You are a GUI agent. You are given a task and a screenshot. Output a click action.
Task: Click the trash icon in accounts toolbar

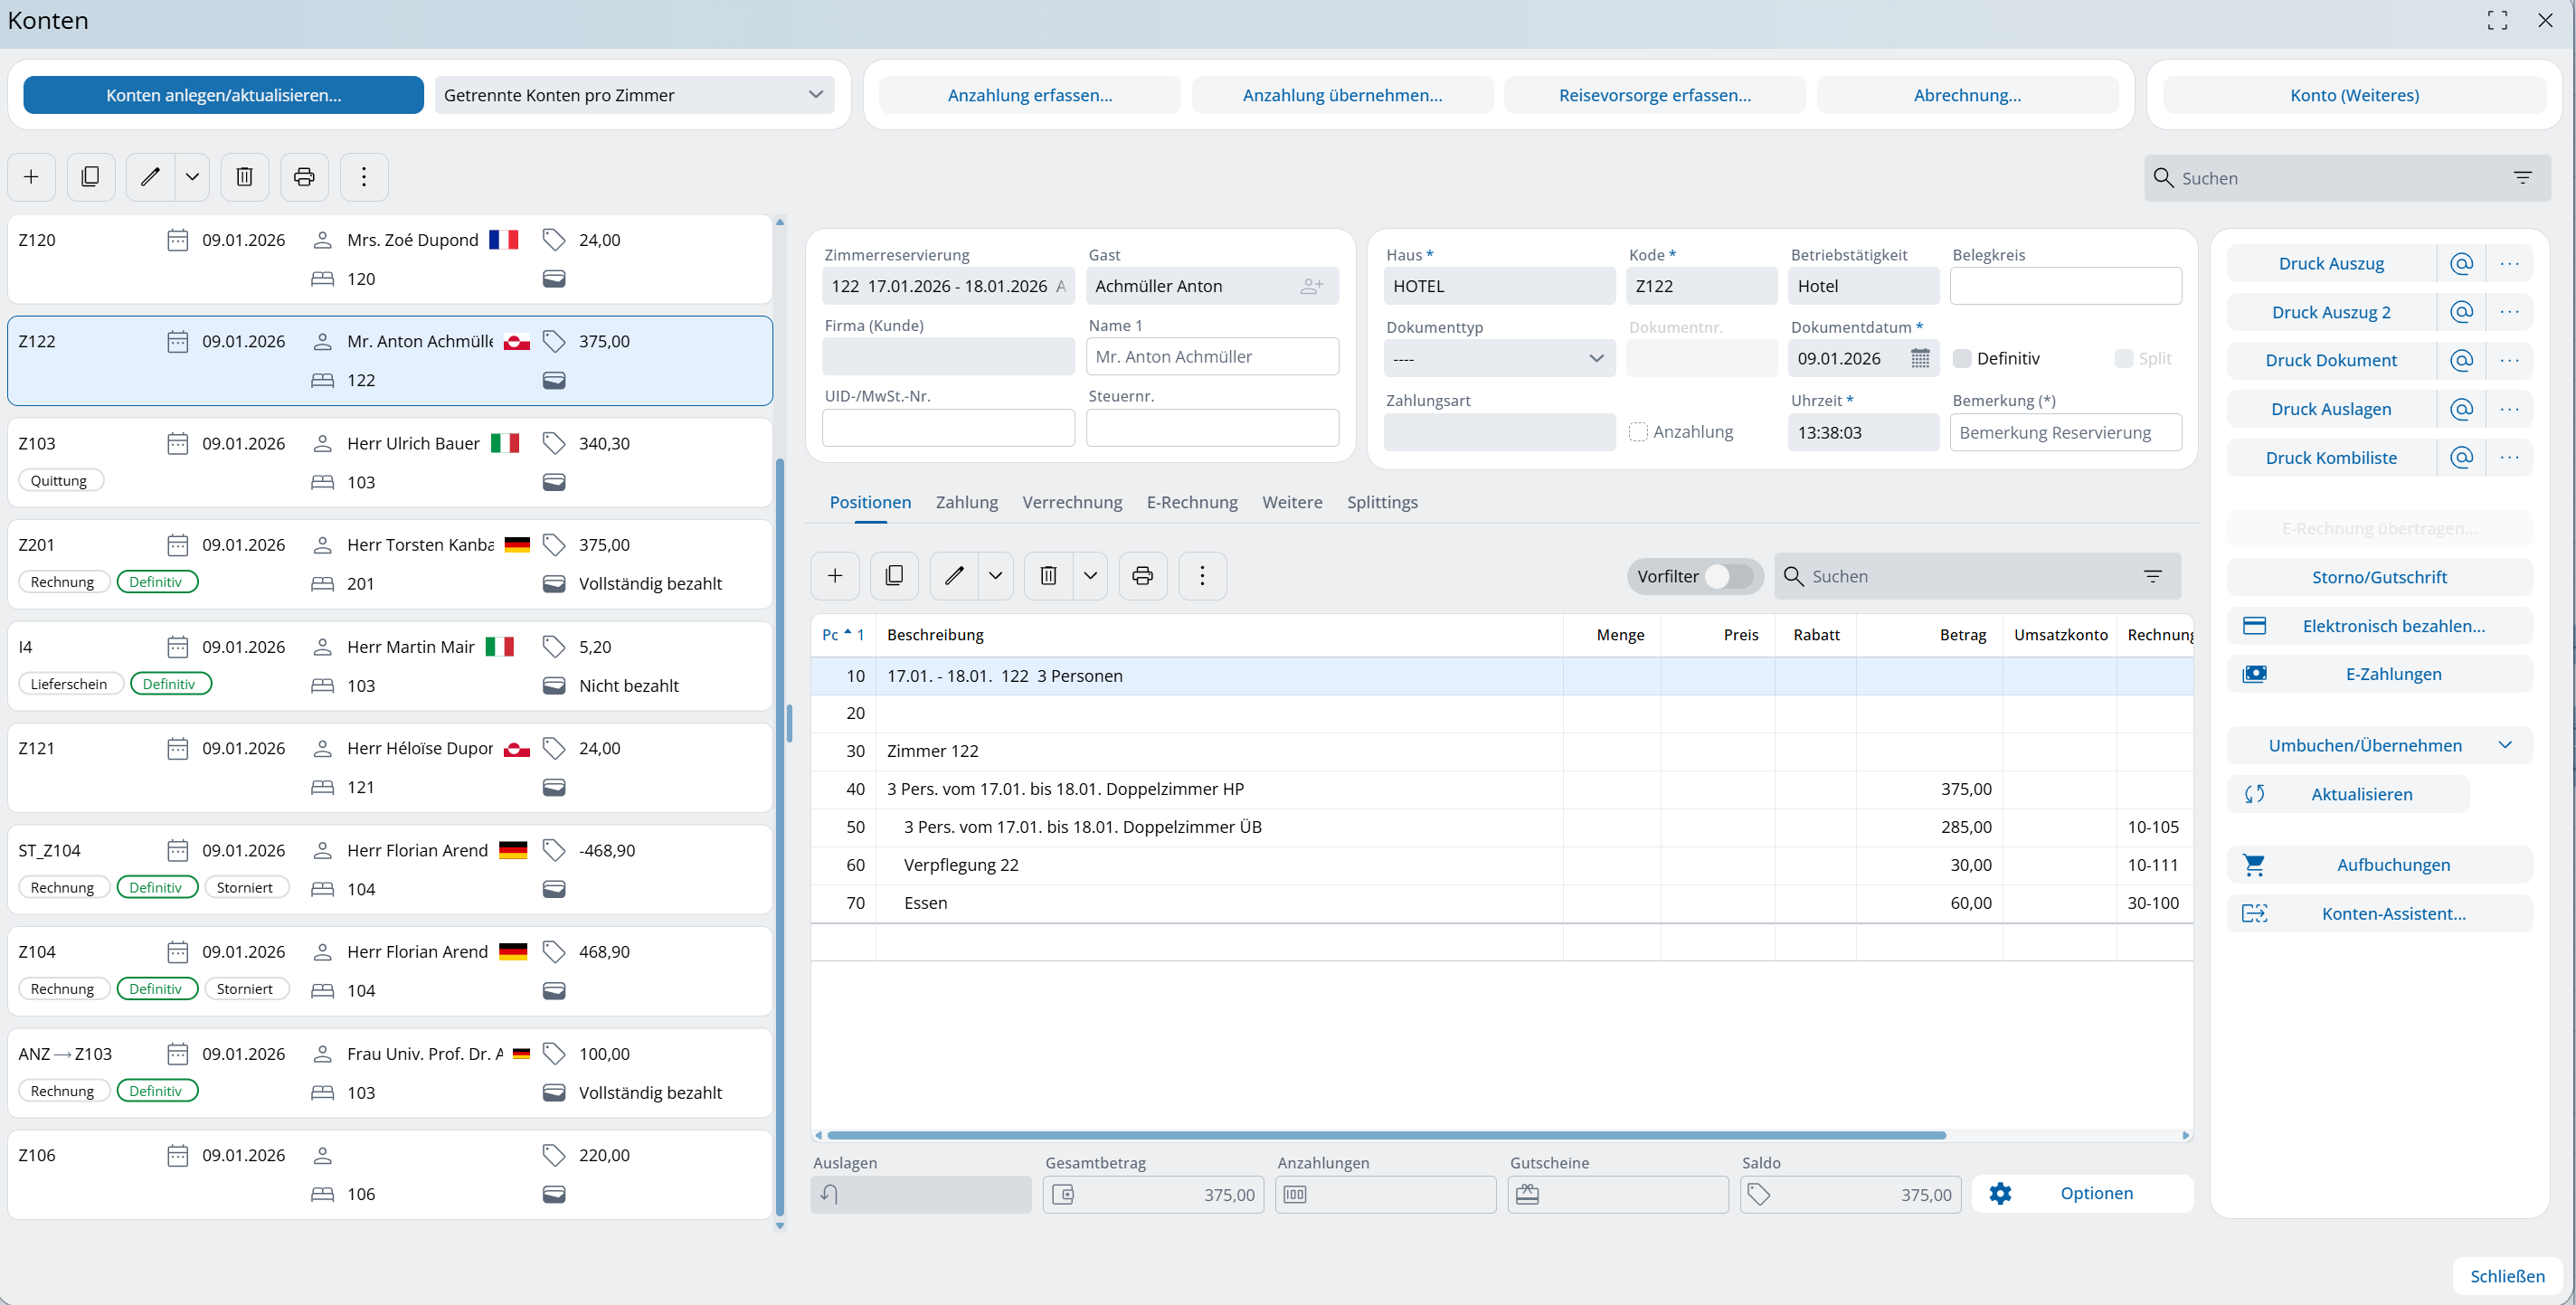[244, 177]
